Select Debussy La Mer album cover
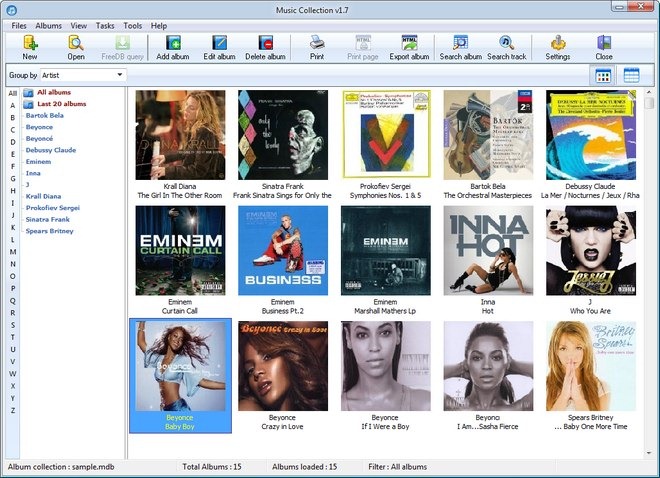Viewport: 660px width, 478px height. (x=591, y=135)
